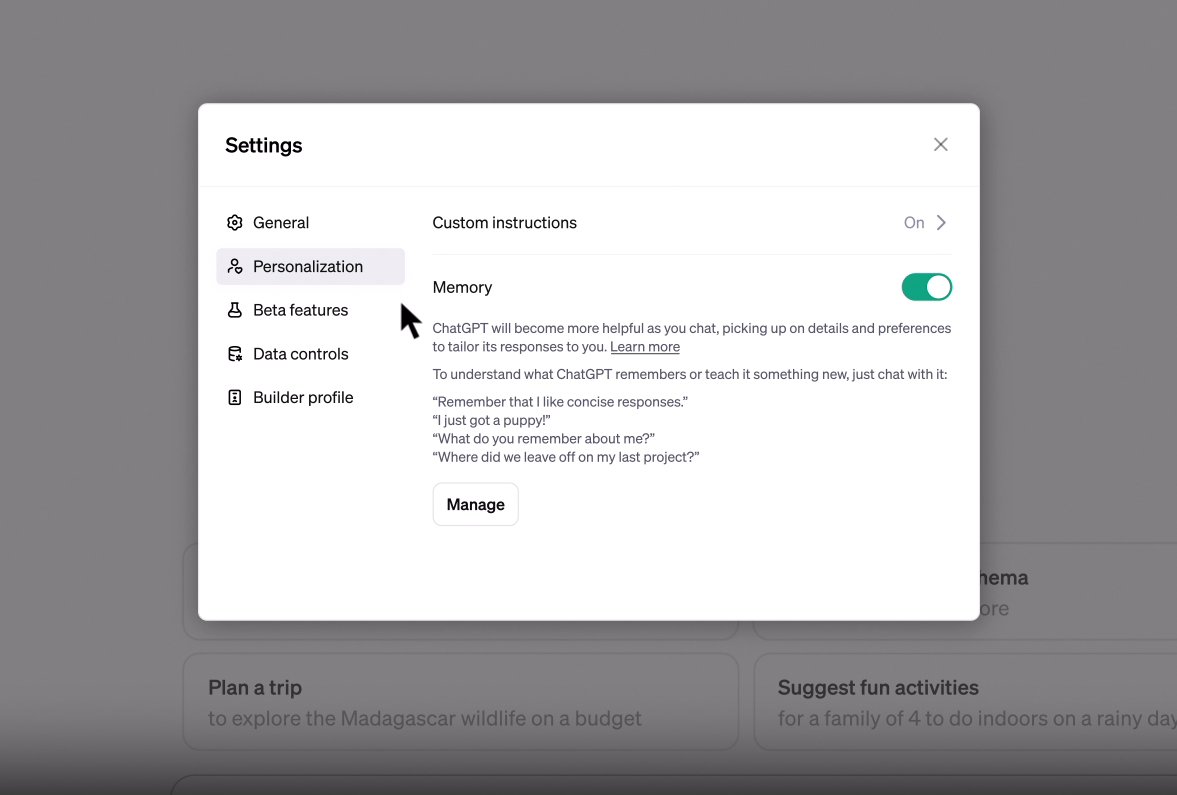Turn off the Memory toggle
This screenshot has height=795, width=1177.
coord(926,288)
